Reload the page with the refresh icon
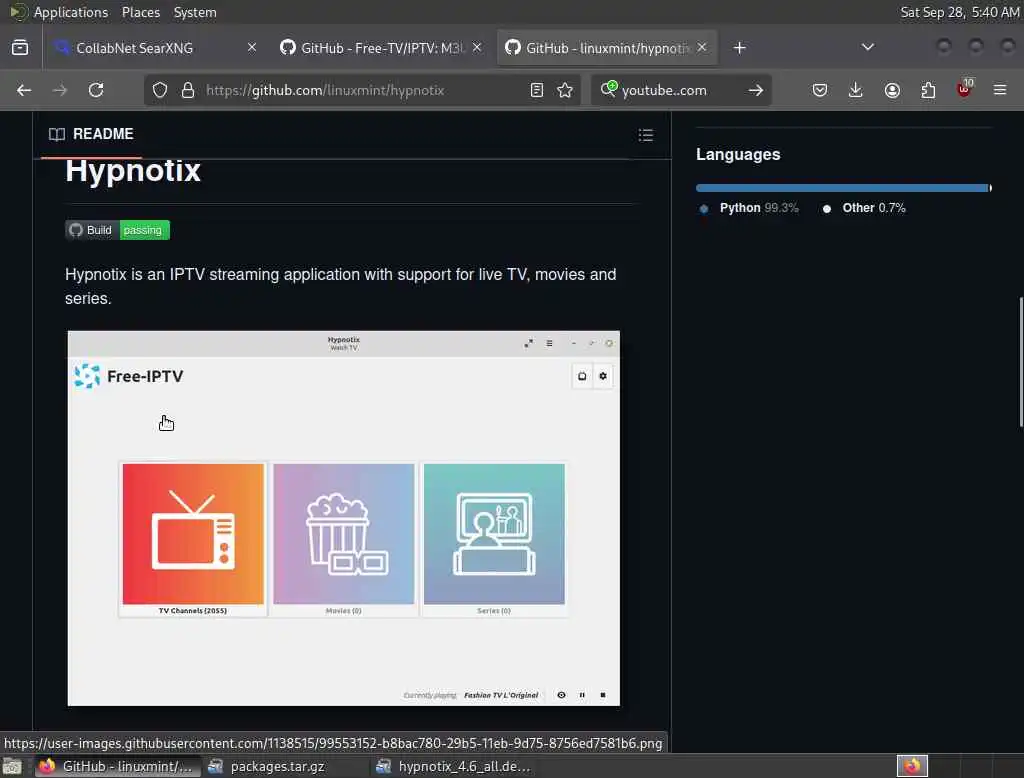This screenshot has height=778, width=1024. [96, 90]
